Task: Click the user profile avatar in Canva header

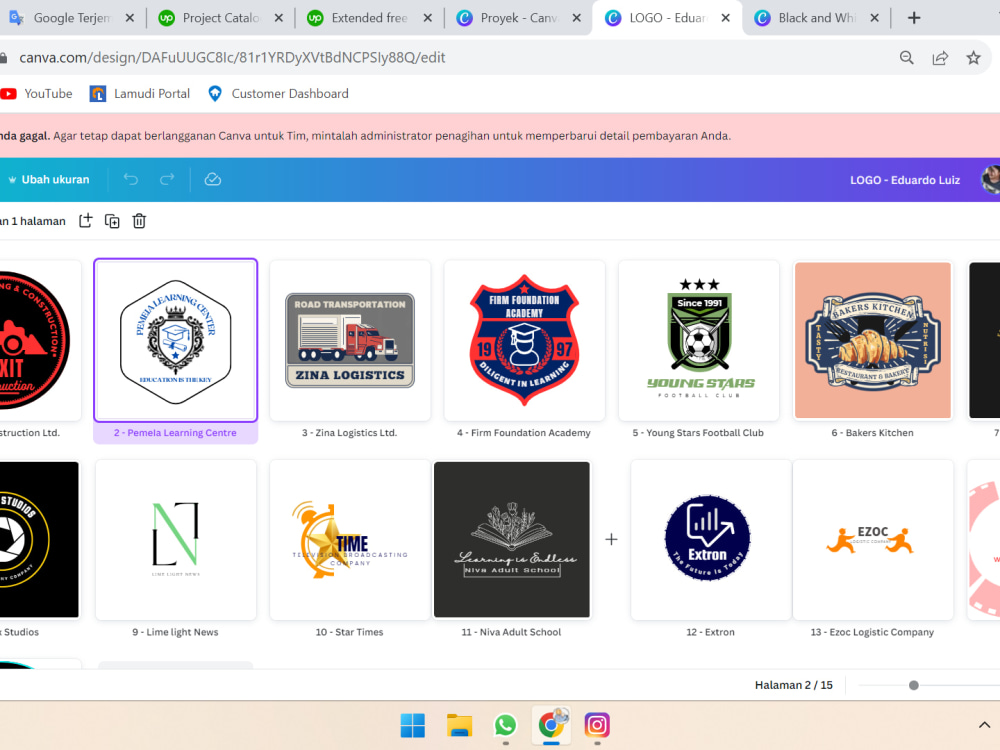Action: [990, 180]
